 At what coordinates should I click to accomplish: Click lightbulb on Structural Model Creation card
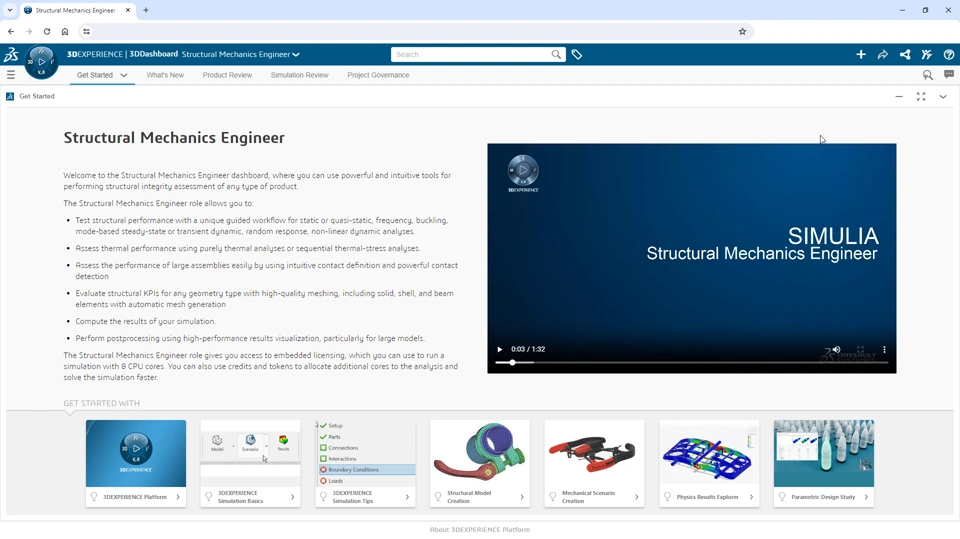pos(438,497)
